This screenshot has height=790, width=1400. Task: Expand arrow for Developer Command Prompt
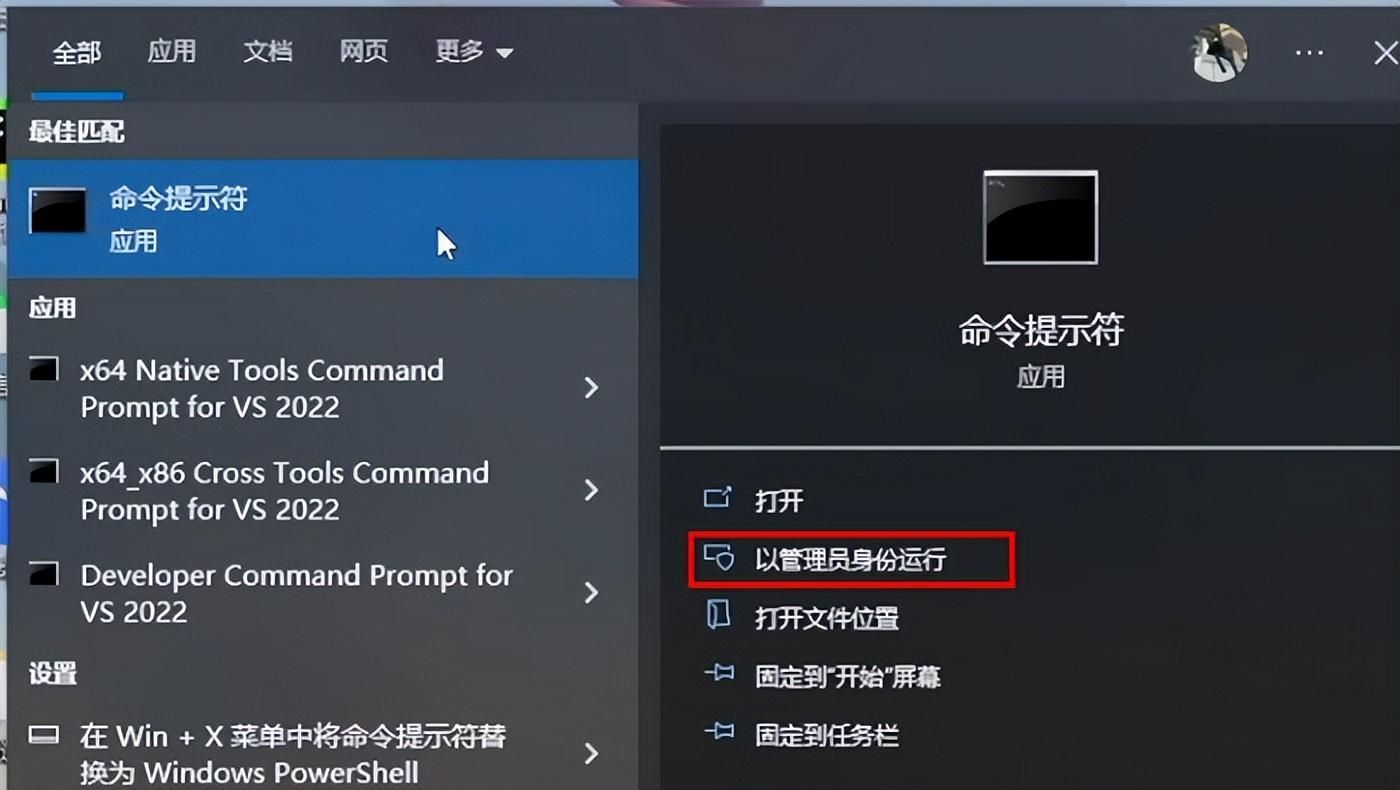pos(591,592)
